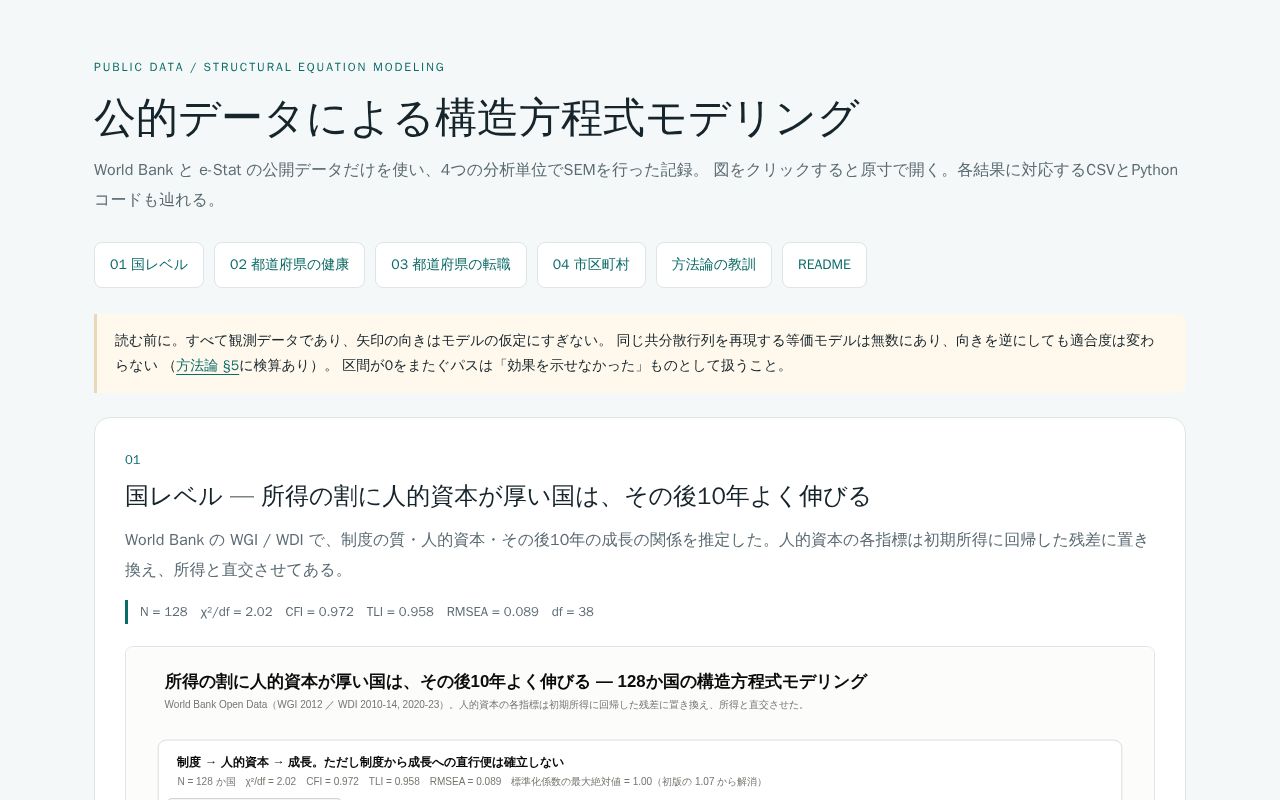Click the section number 01 label
Image resolution: width=1280 pixels, height=800 pixels.
[133, 460]
